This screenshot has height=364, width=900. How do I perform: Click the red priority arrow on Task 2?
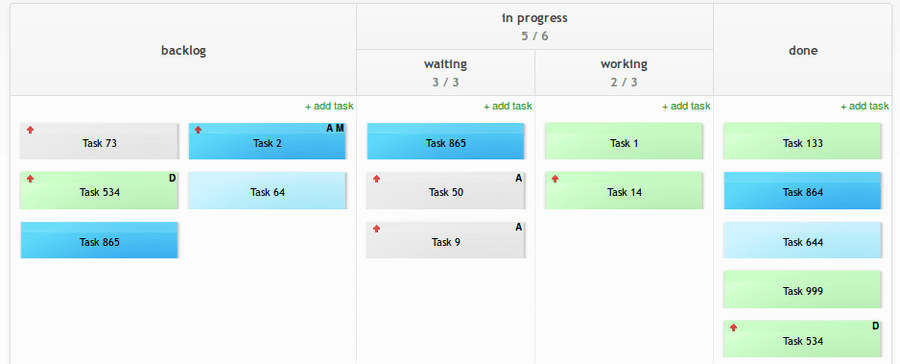[199, 130]
